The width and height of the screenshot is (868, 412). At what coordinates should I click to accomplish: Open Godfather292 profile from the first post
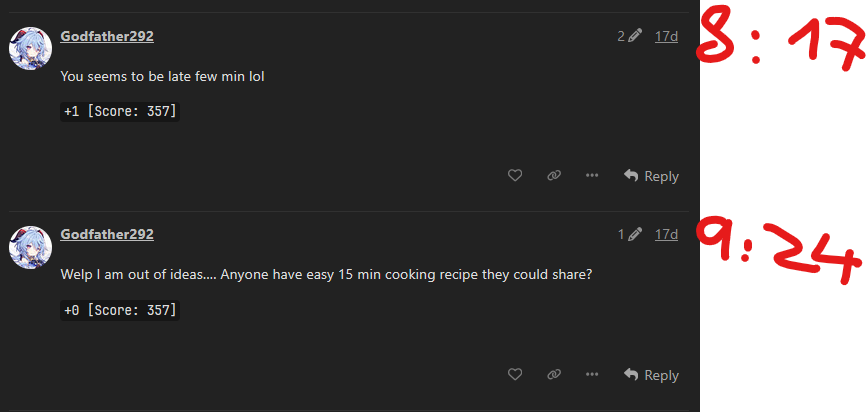[x=107, y=36]
